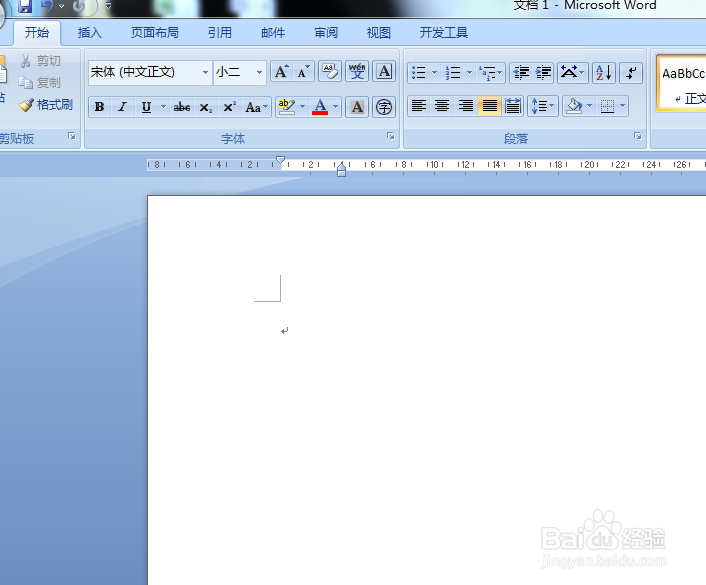This screenshot has height=585, width=706.
Task: Open the Borders dropdown arrow
Action: click(x=623, y=106)
